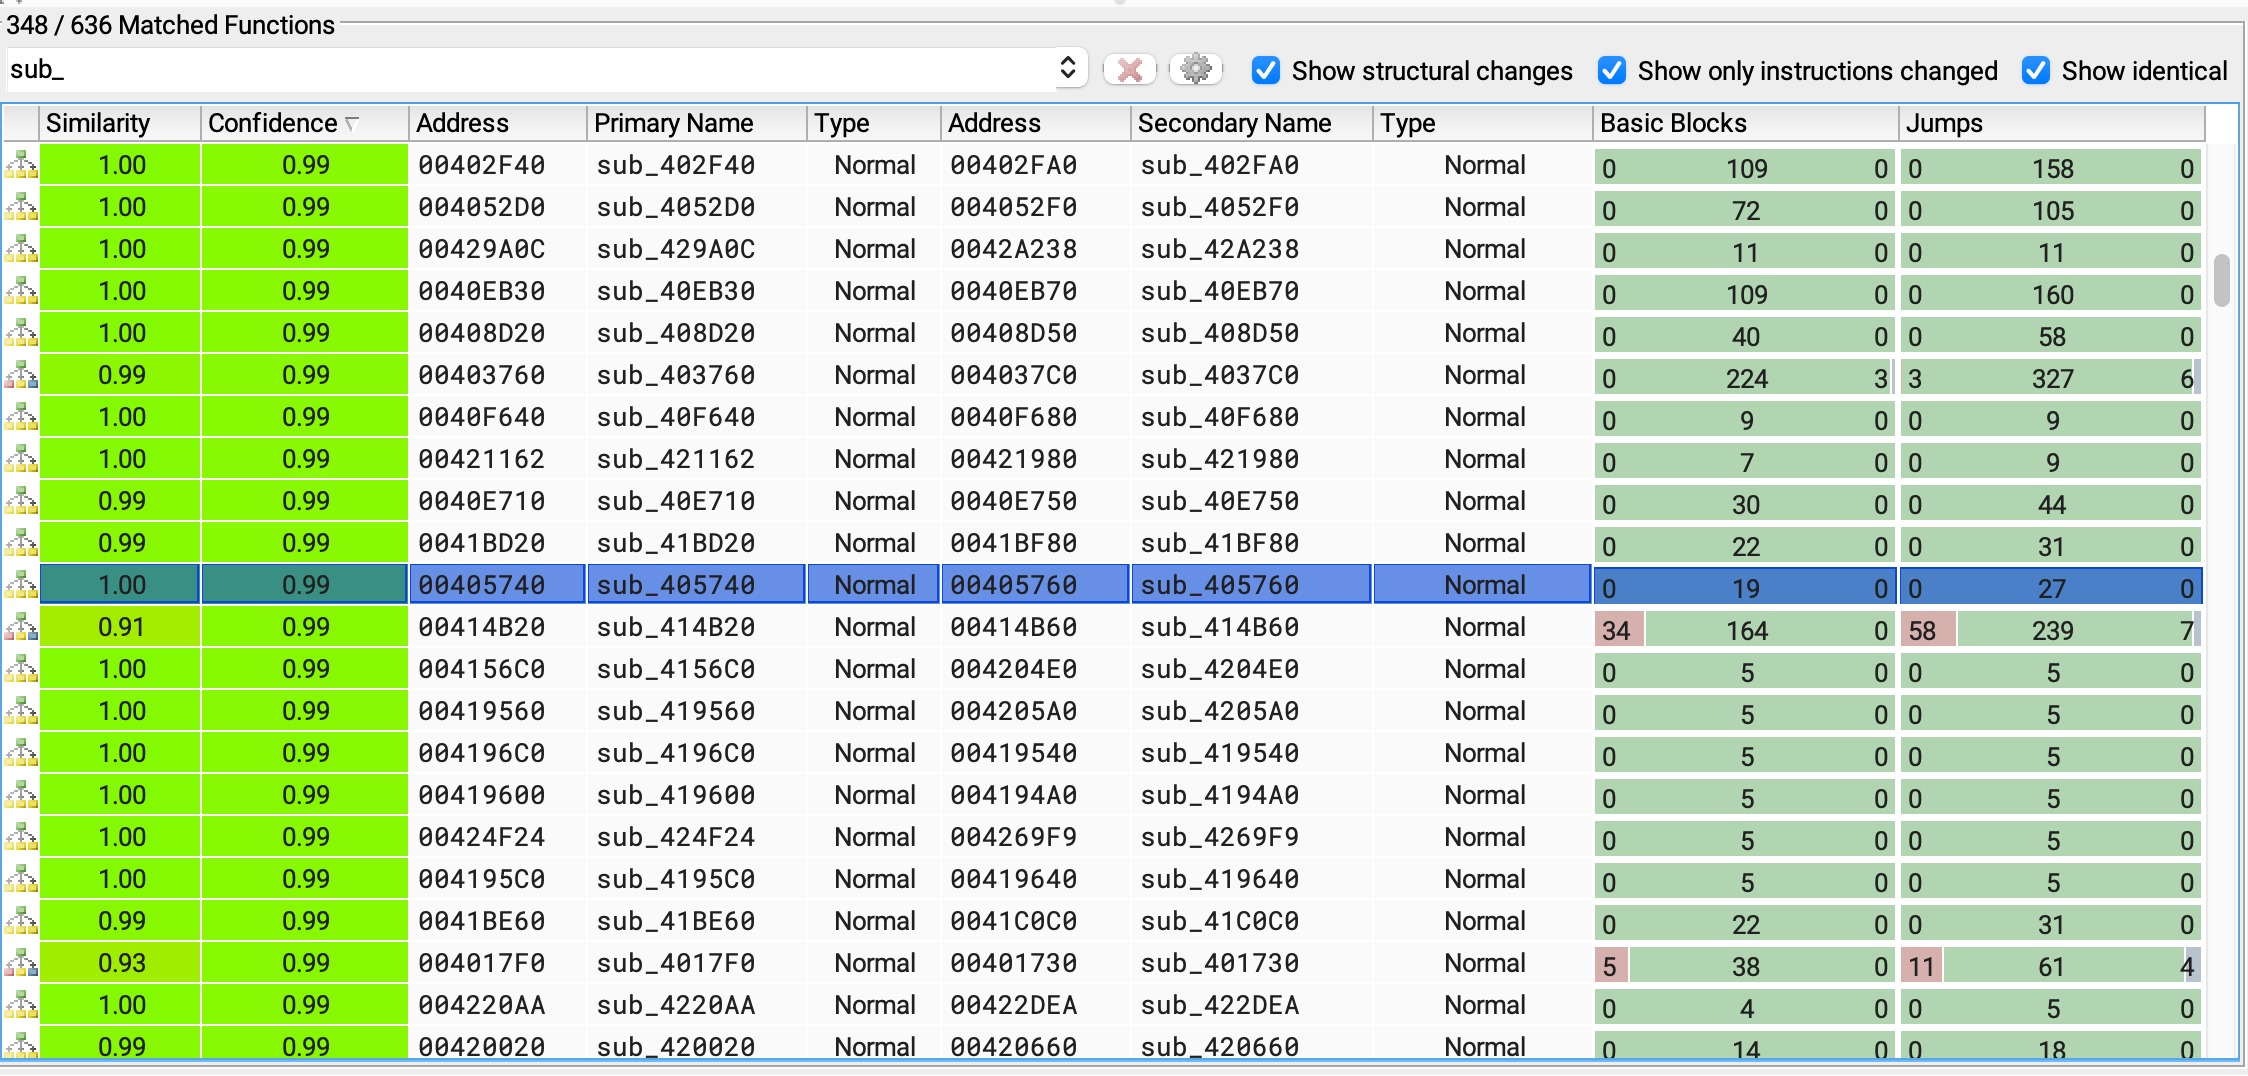This screenshot has height=1076, width=2248.
Task: Click the call graph icon of sub_402F40 row
Action: (x=21, y=165)
